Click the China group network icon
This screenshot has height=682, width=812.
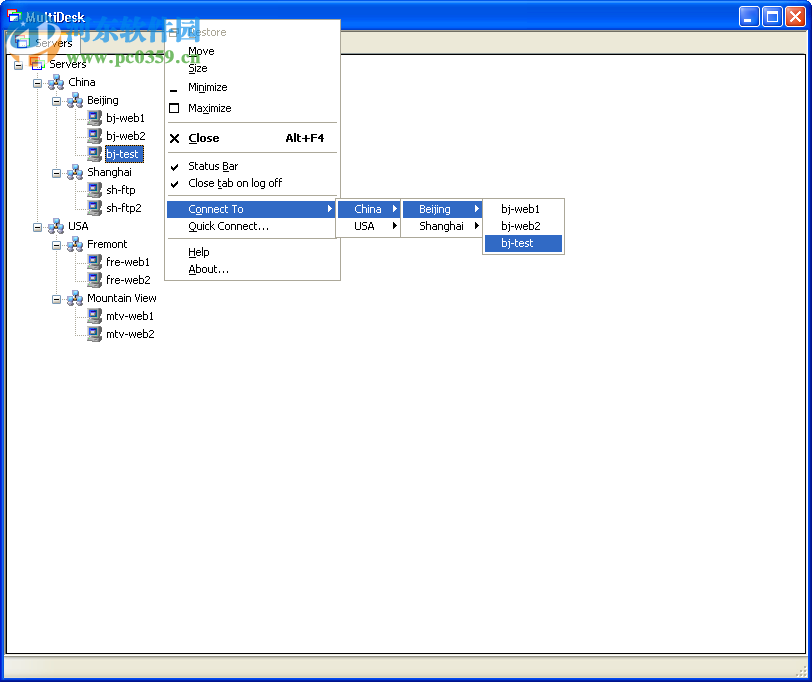pos(55,82)
